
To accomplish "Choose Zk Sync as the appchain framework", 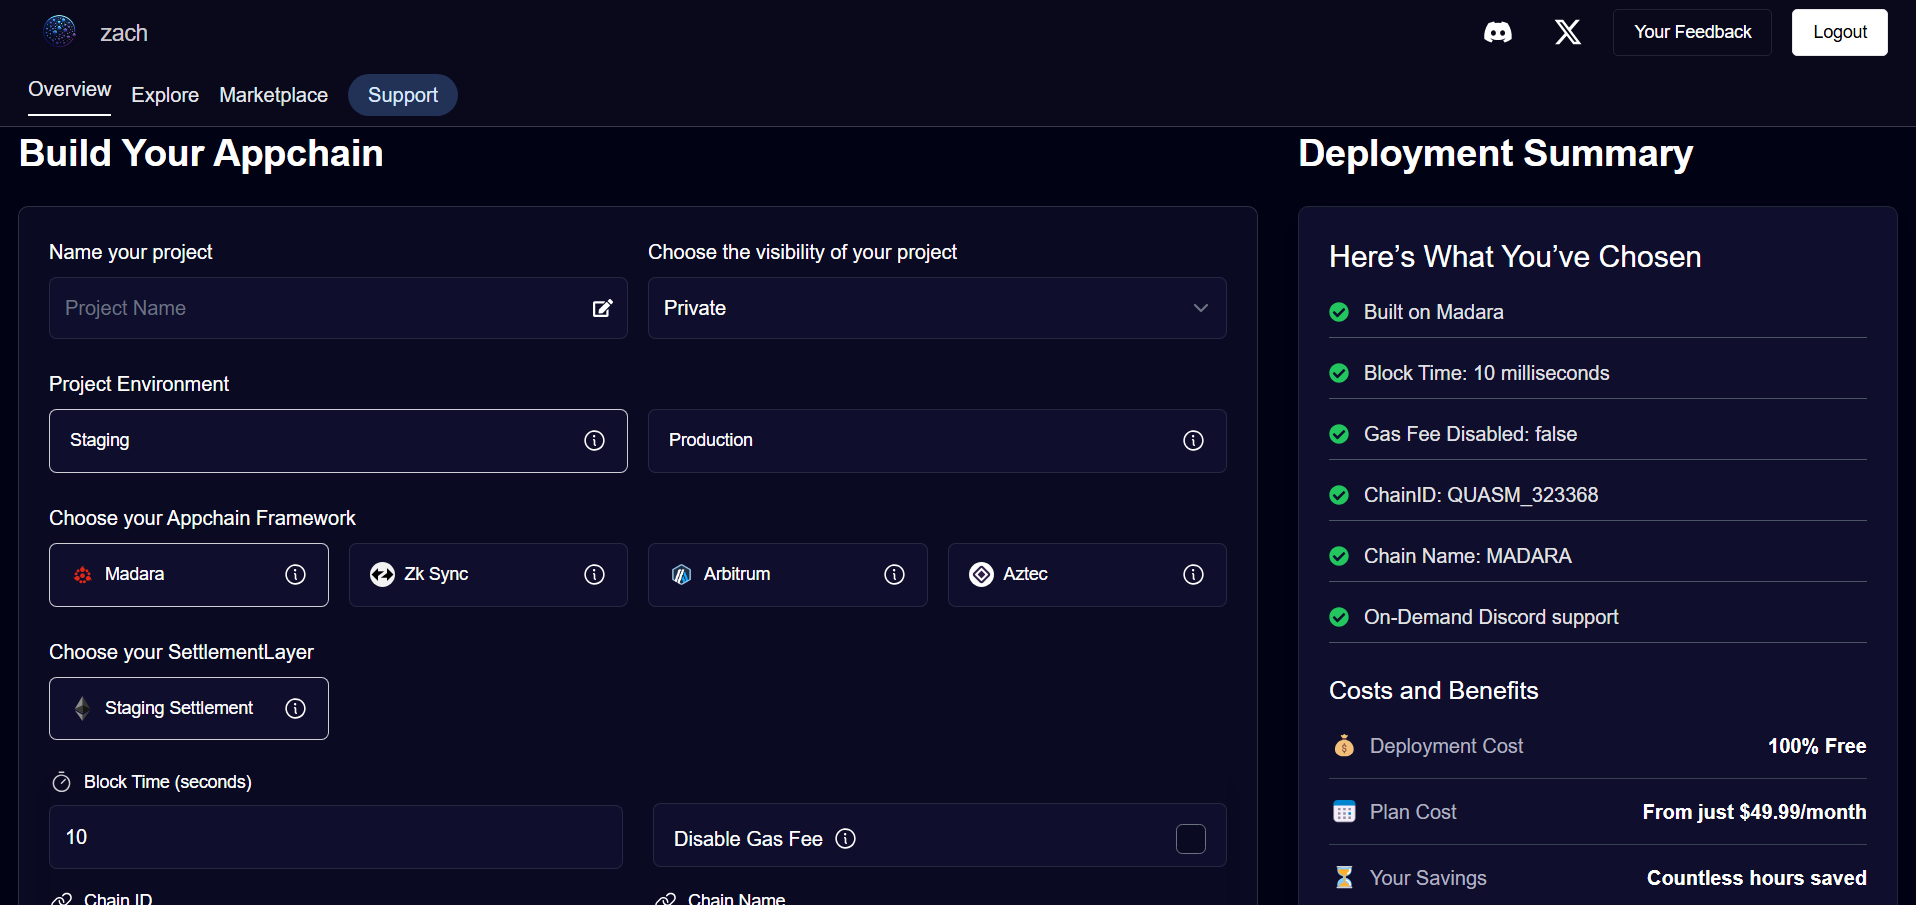I will (488, 575).
